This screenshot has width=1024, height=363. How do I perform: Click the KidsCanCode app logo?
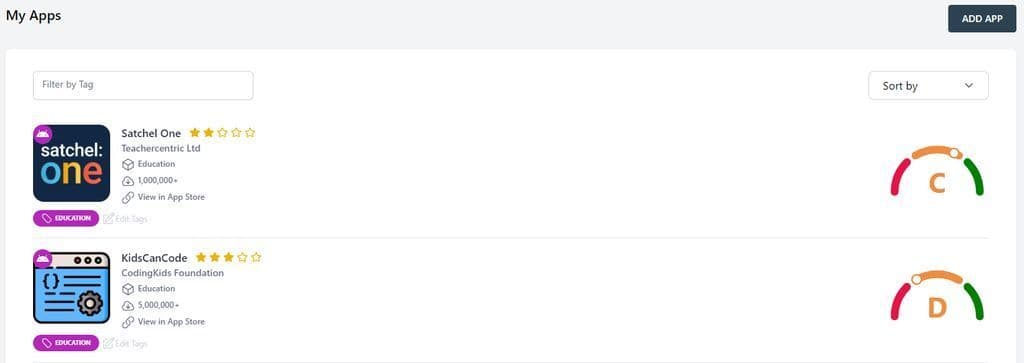(x=71, y=287)
